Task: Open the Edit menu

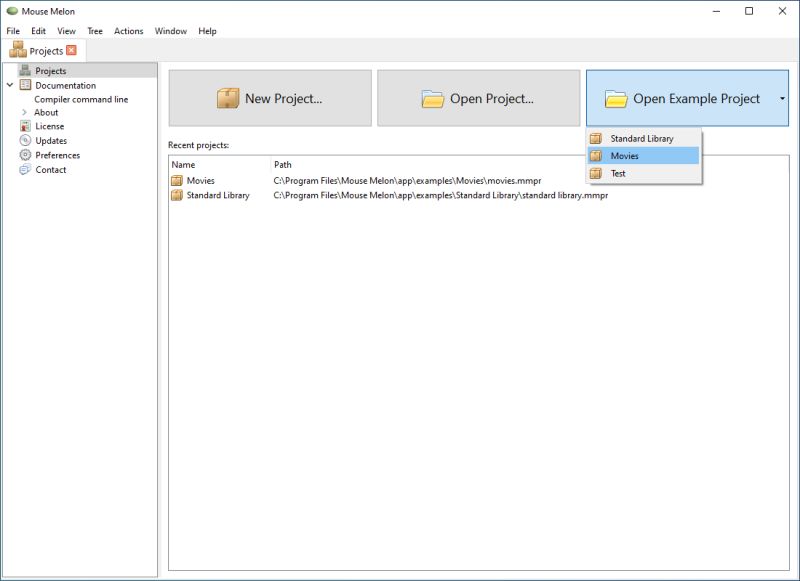Action: pos(38,31)
